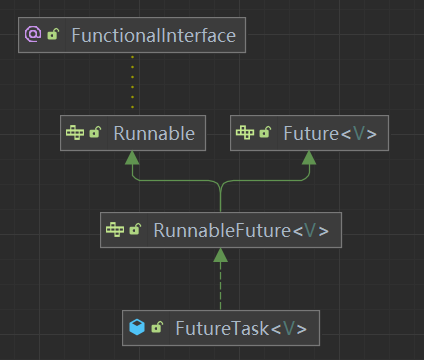Screen dimensions: 424x360
Task: Click the extends arrowhead pointing to Future<V>
Action: (309, 158)
